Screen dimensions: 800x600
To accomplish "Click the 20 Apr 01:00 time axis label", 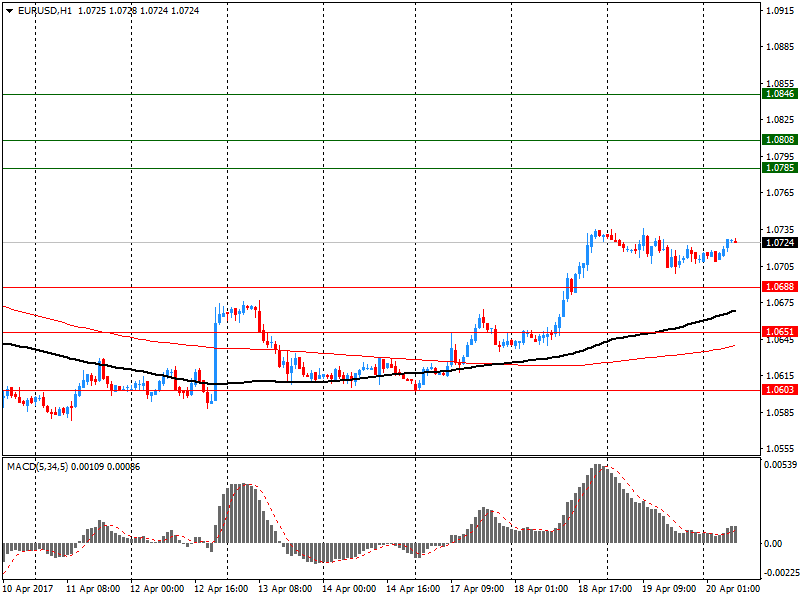I will pos(733,589).
